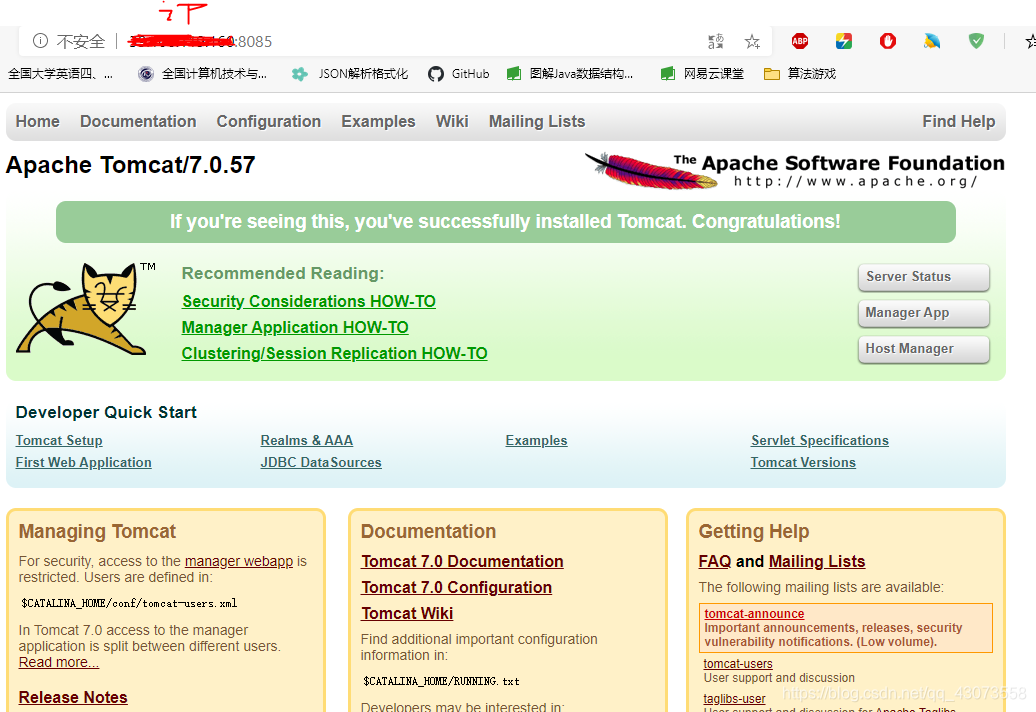Open the ABP adblock extension icon

click(800, 41)
